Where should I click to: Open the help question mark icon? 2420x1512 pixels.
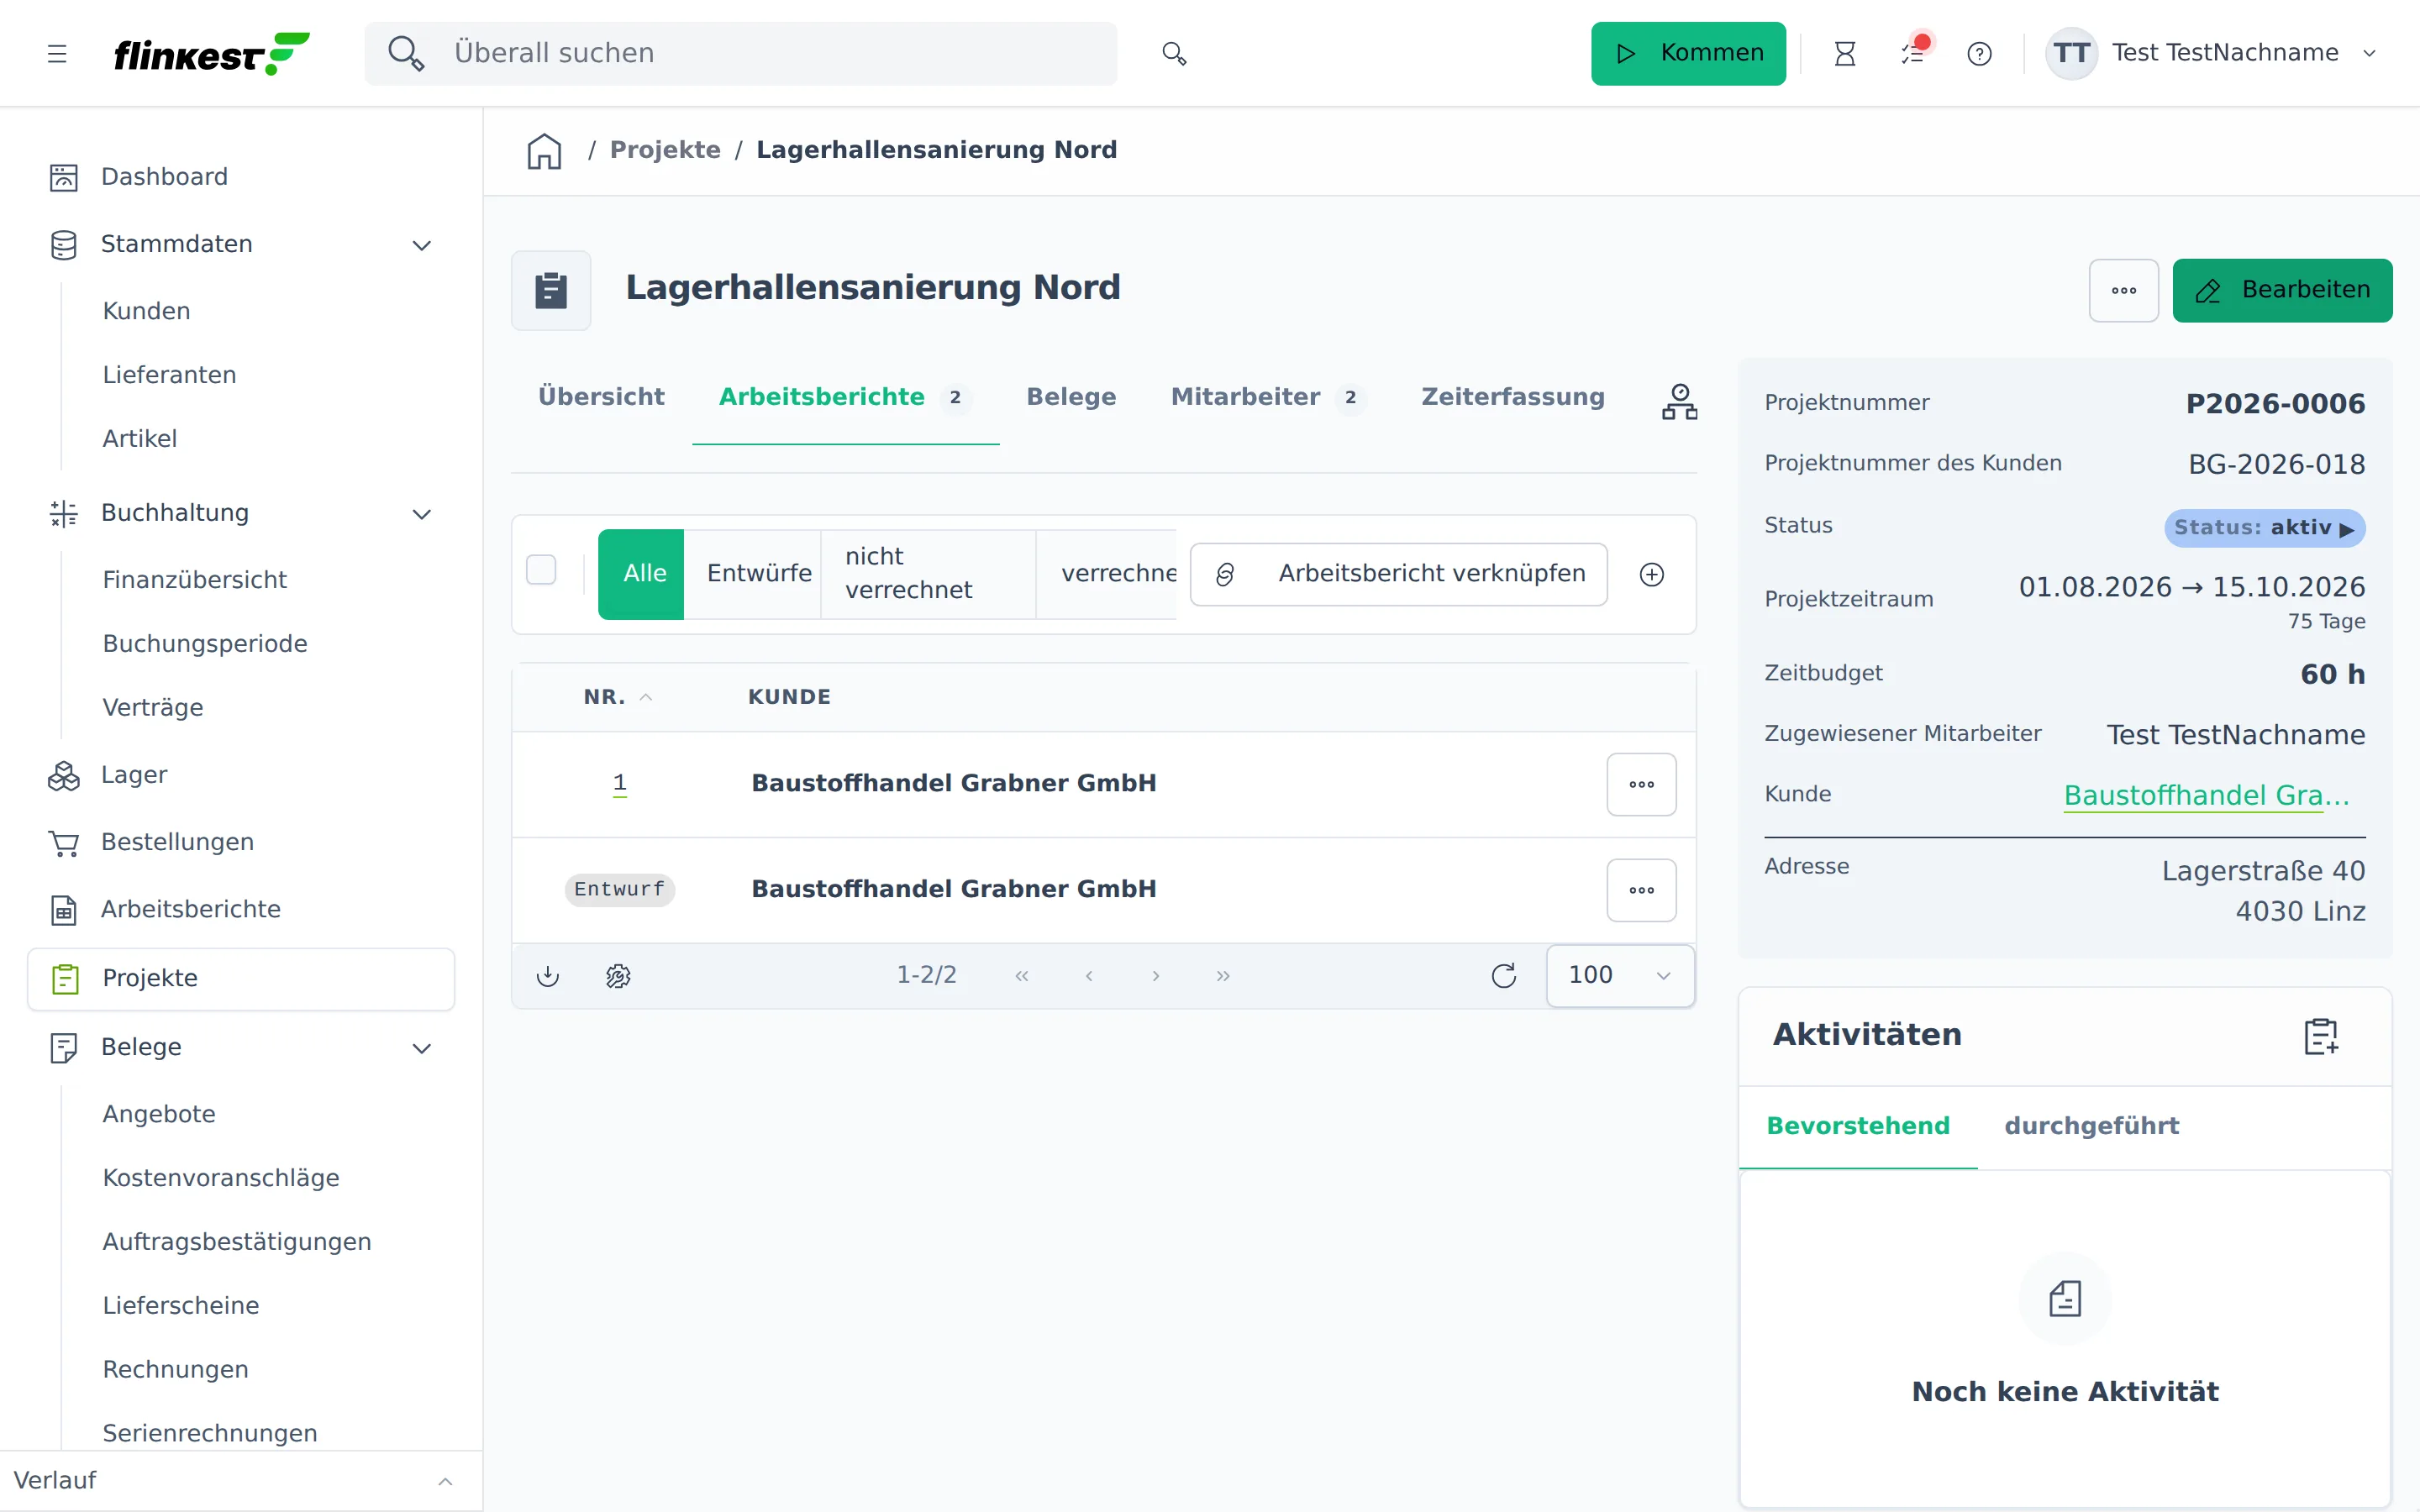tap(1979, 53)
